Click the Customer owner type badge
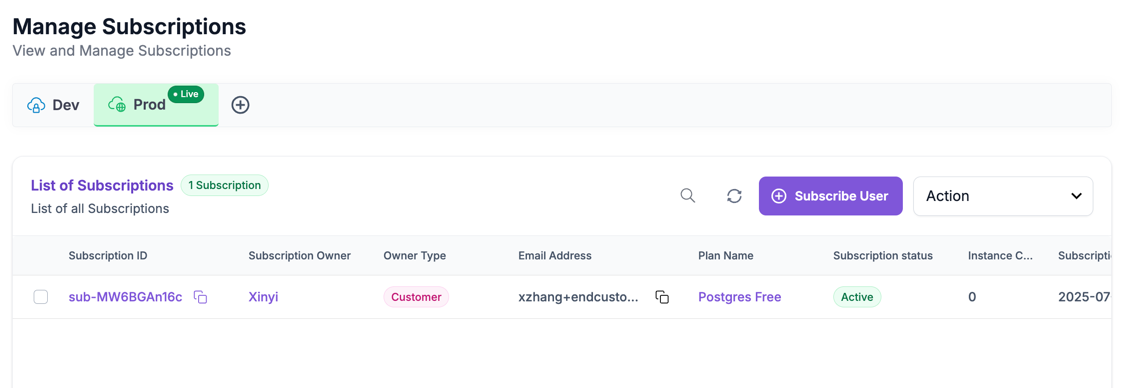 click(416, 297)
